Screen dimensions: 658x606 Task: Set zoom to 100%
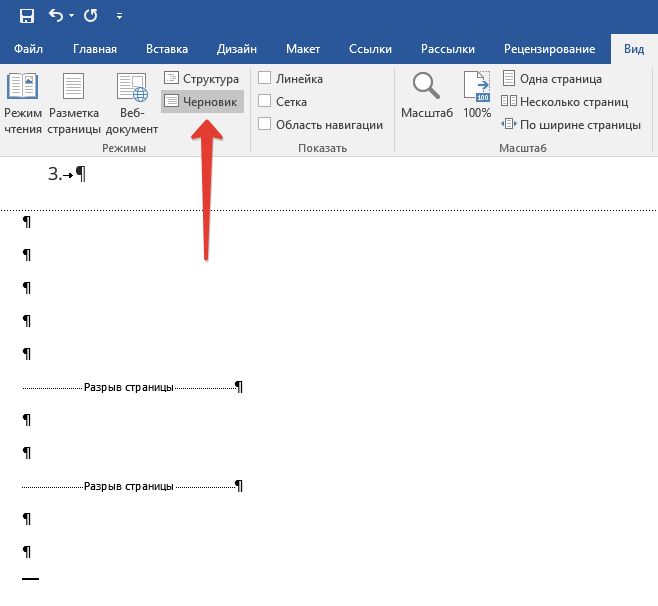point(477,96)
